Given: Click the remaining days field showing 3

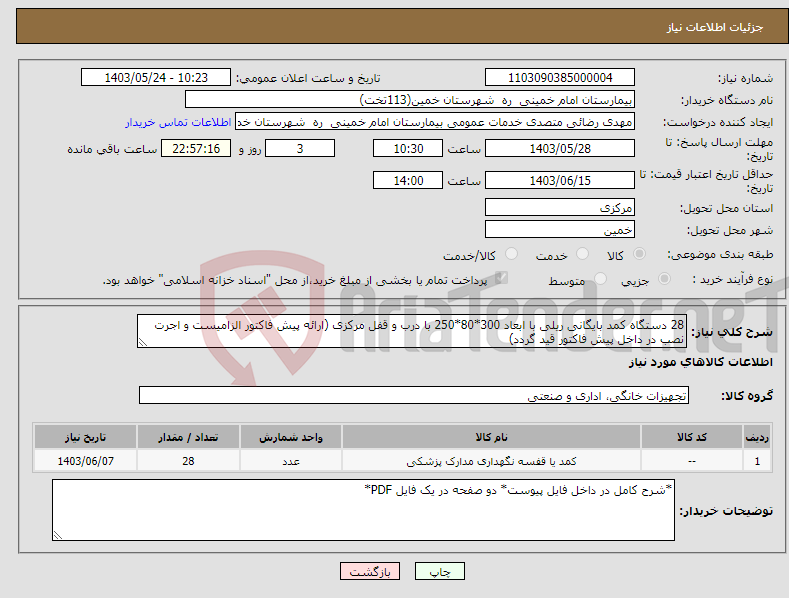Looking at the screenshot, I should click(x=300, y=148).
